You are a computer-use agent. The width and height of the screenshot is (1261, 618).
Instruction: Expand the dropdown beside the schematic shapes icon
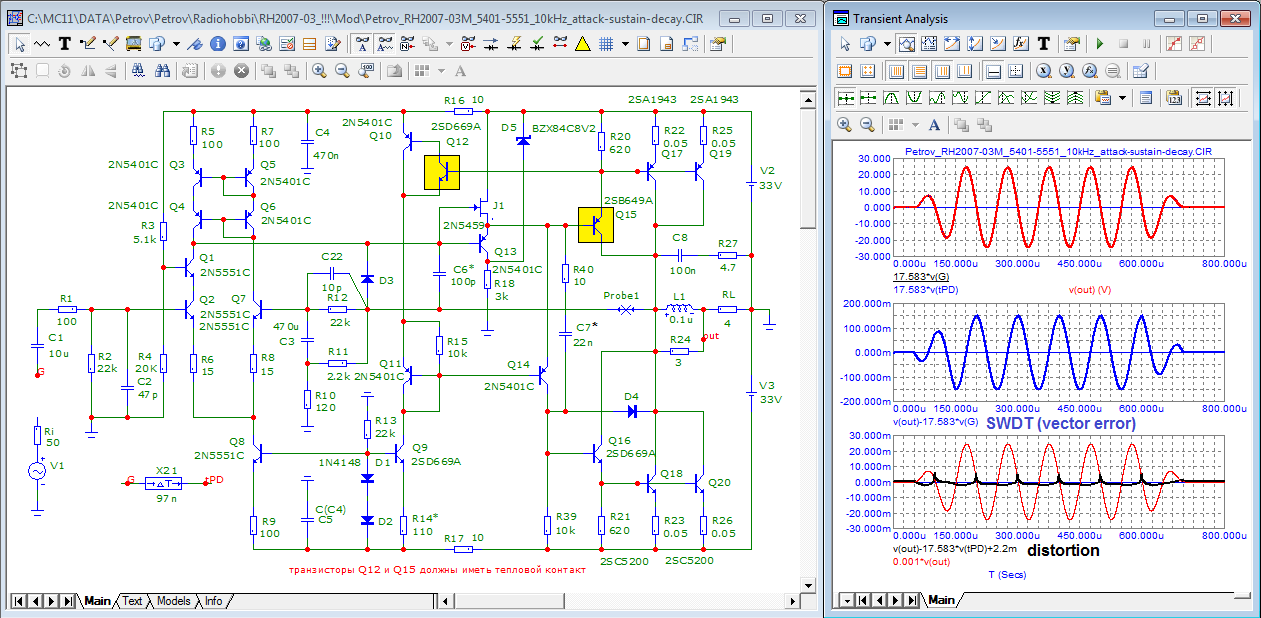pos(176,44)
